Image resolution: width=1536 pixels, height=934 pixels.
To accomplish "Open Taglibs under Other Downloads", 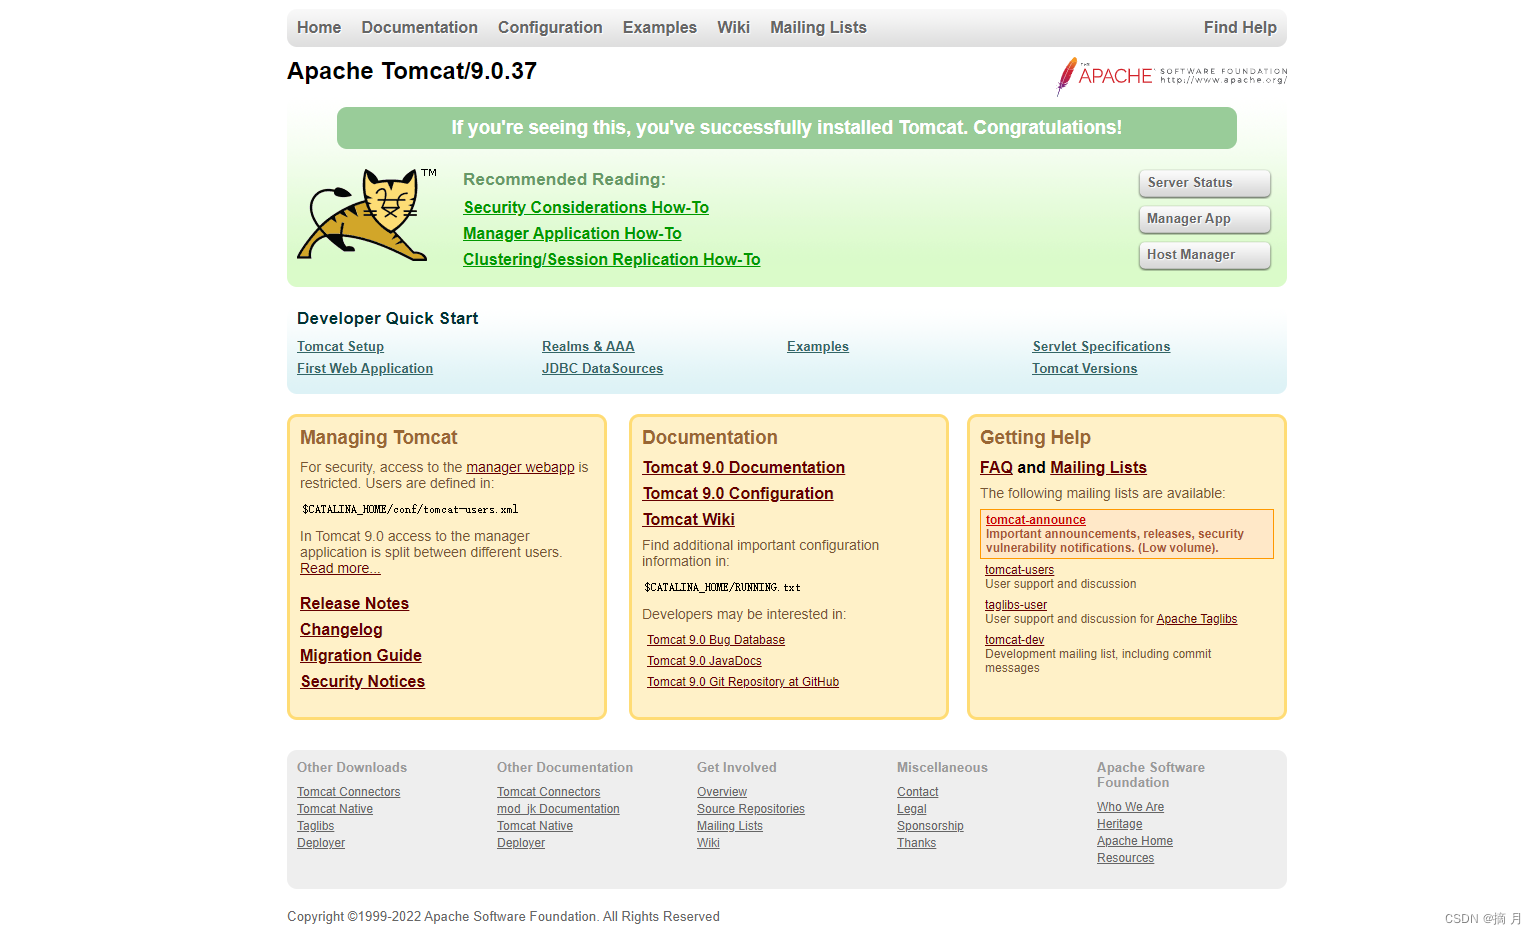I will pos(315,826).
